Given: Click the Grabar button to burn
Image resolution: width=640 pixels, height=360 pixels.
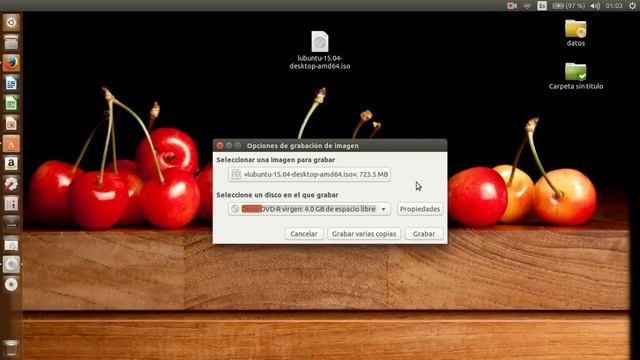Looking at the screenshot, I should pyautogui.click(x=424, y=234).
